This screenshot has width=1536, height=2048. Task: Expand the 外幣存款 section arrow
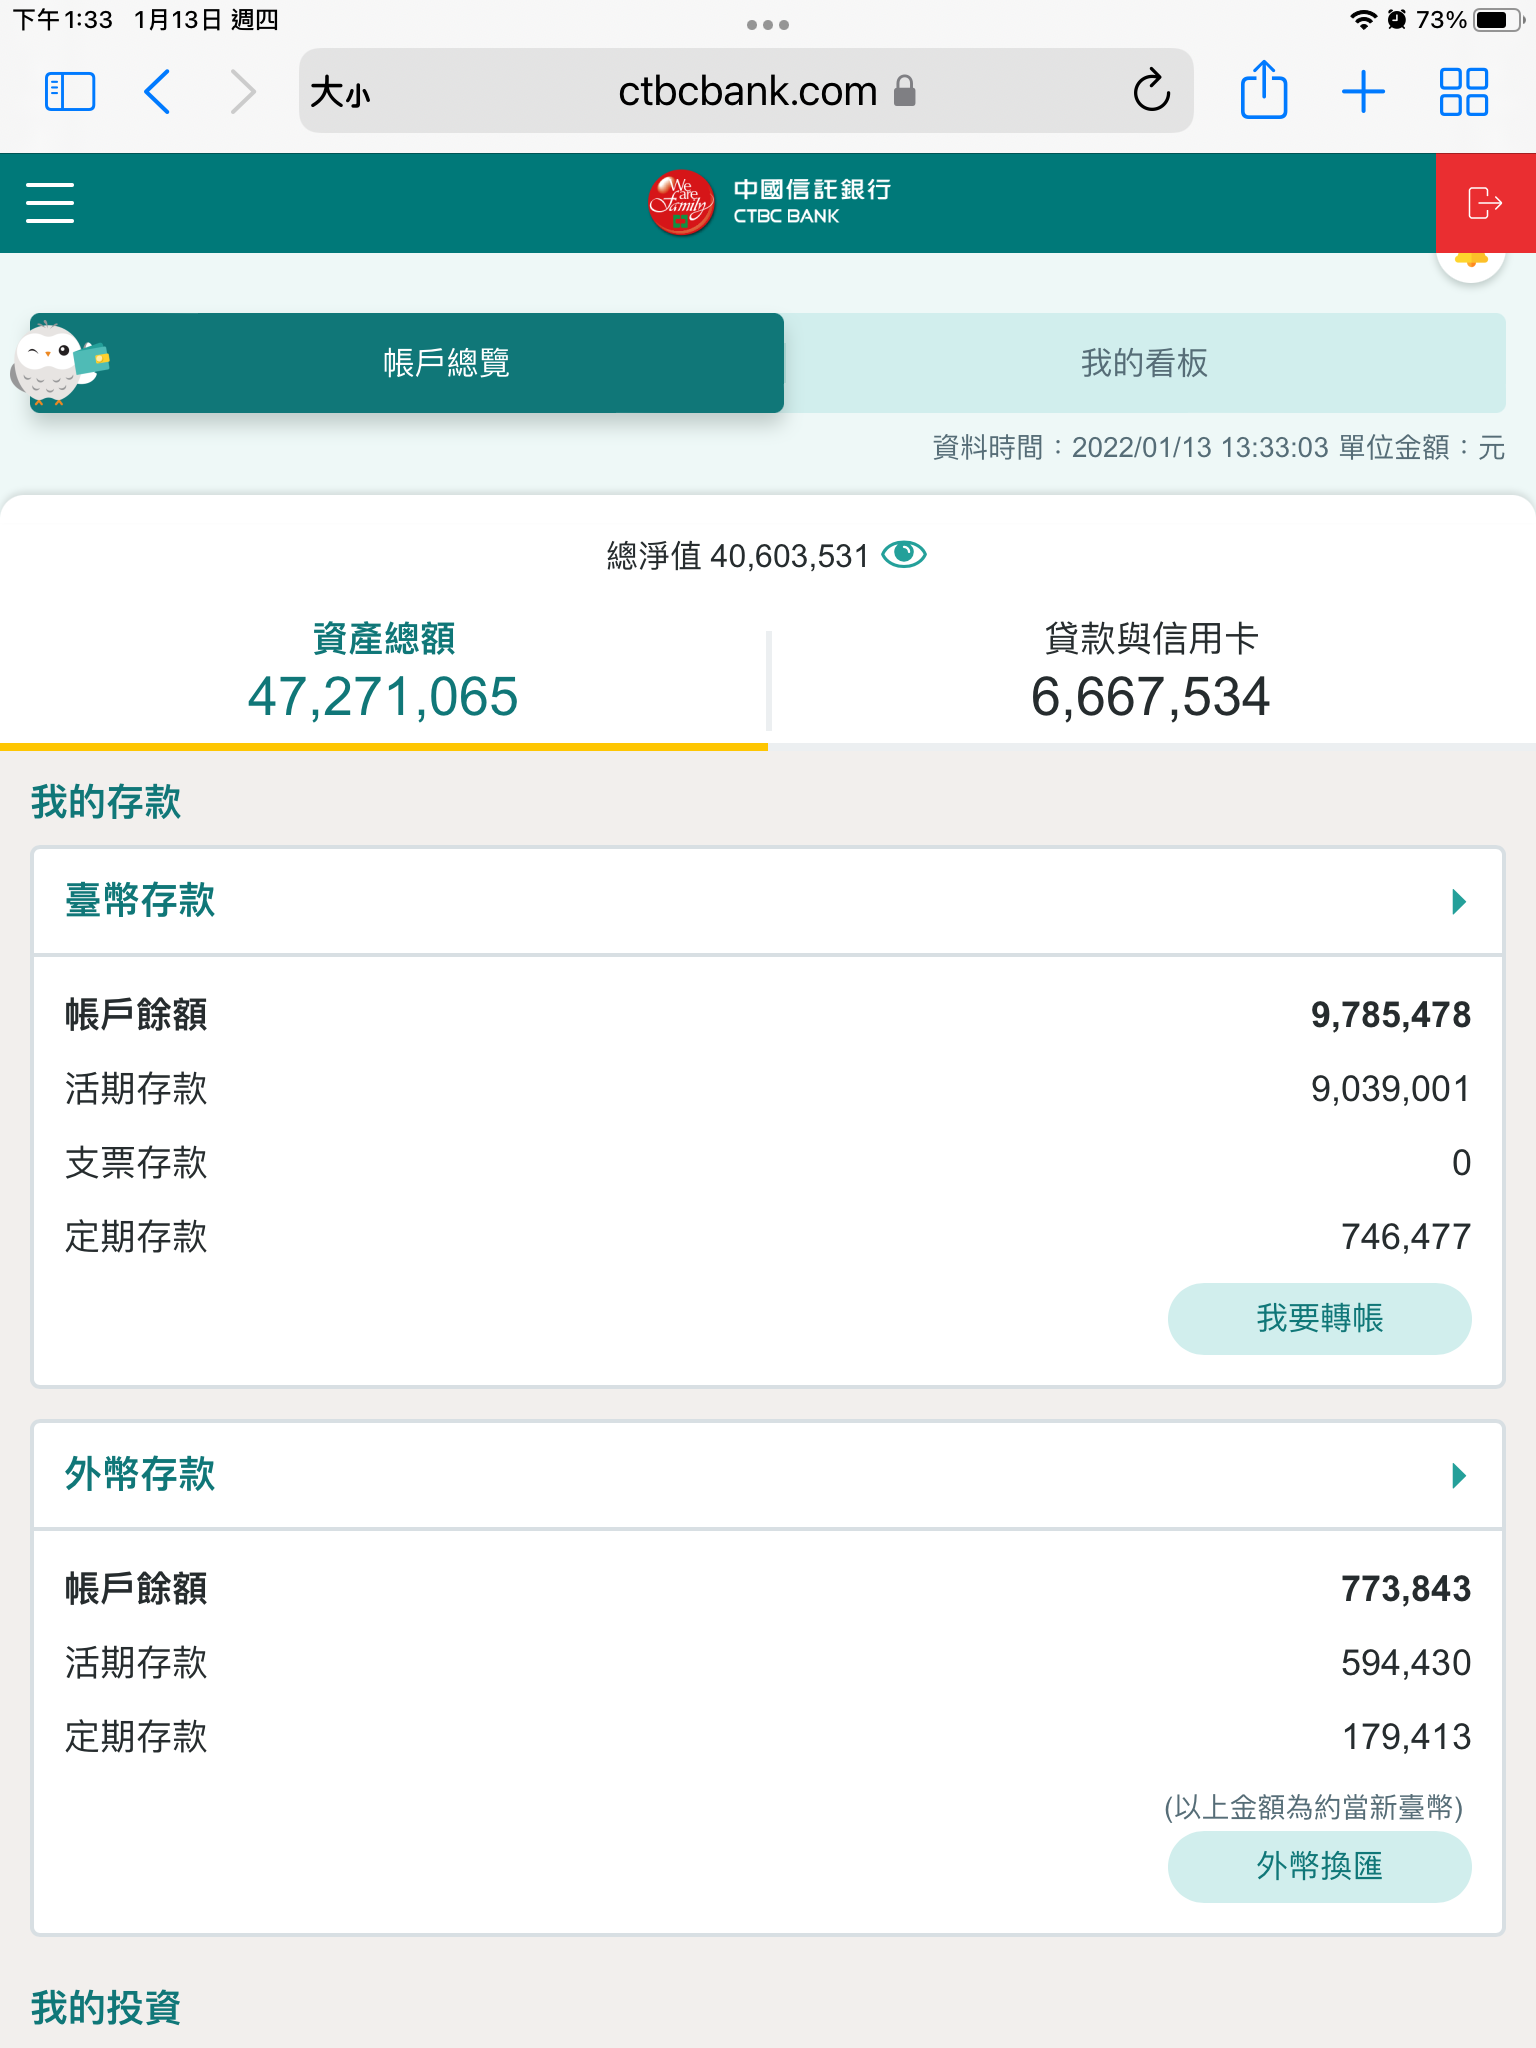click(x=1459, y=1476)
